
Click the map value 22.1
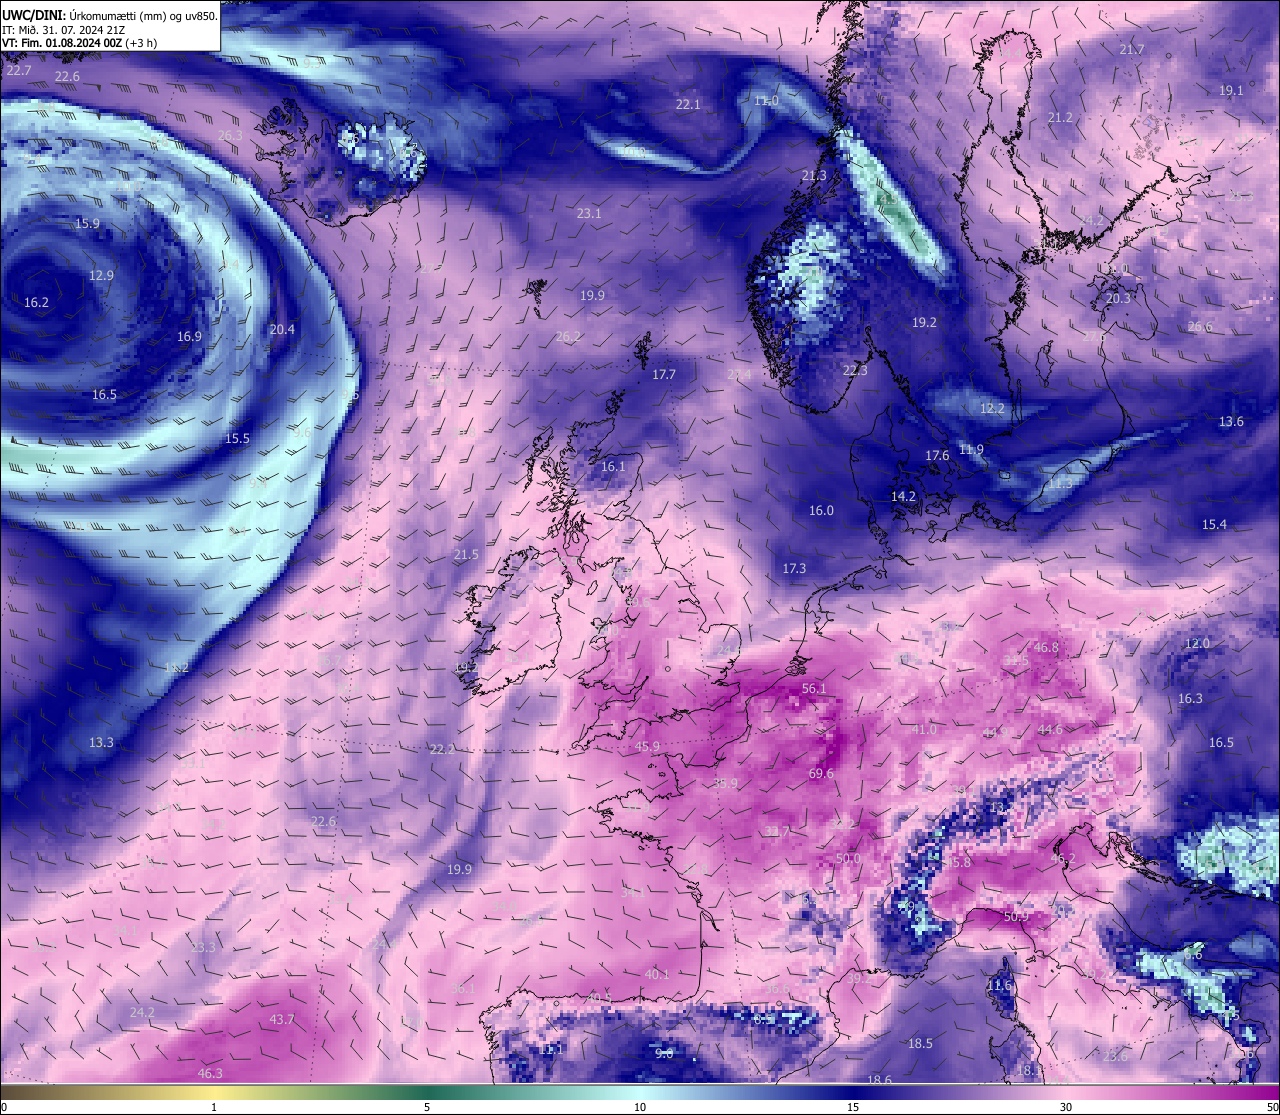click(688, 104)
